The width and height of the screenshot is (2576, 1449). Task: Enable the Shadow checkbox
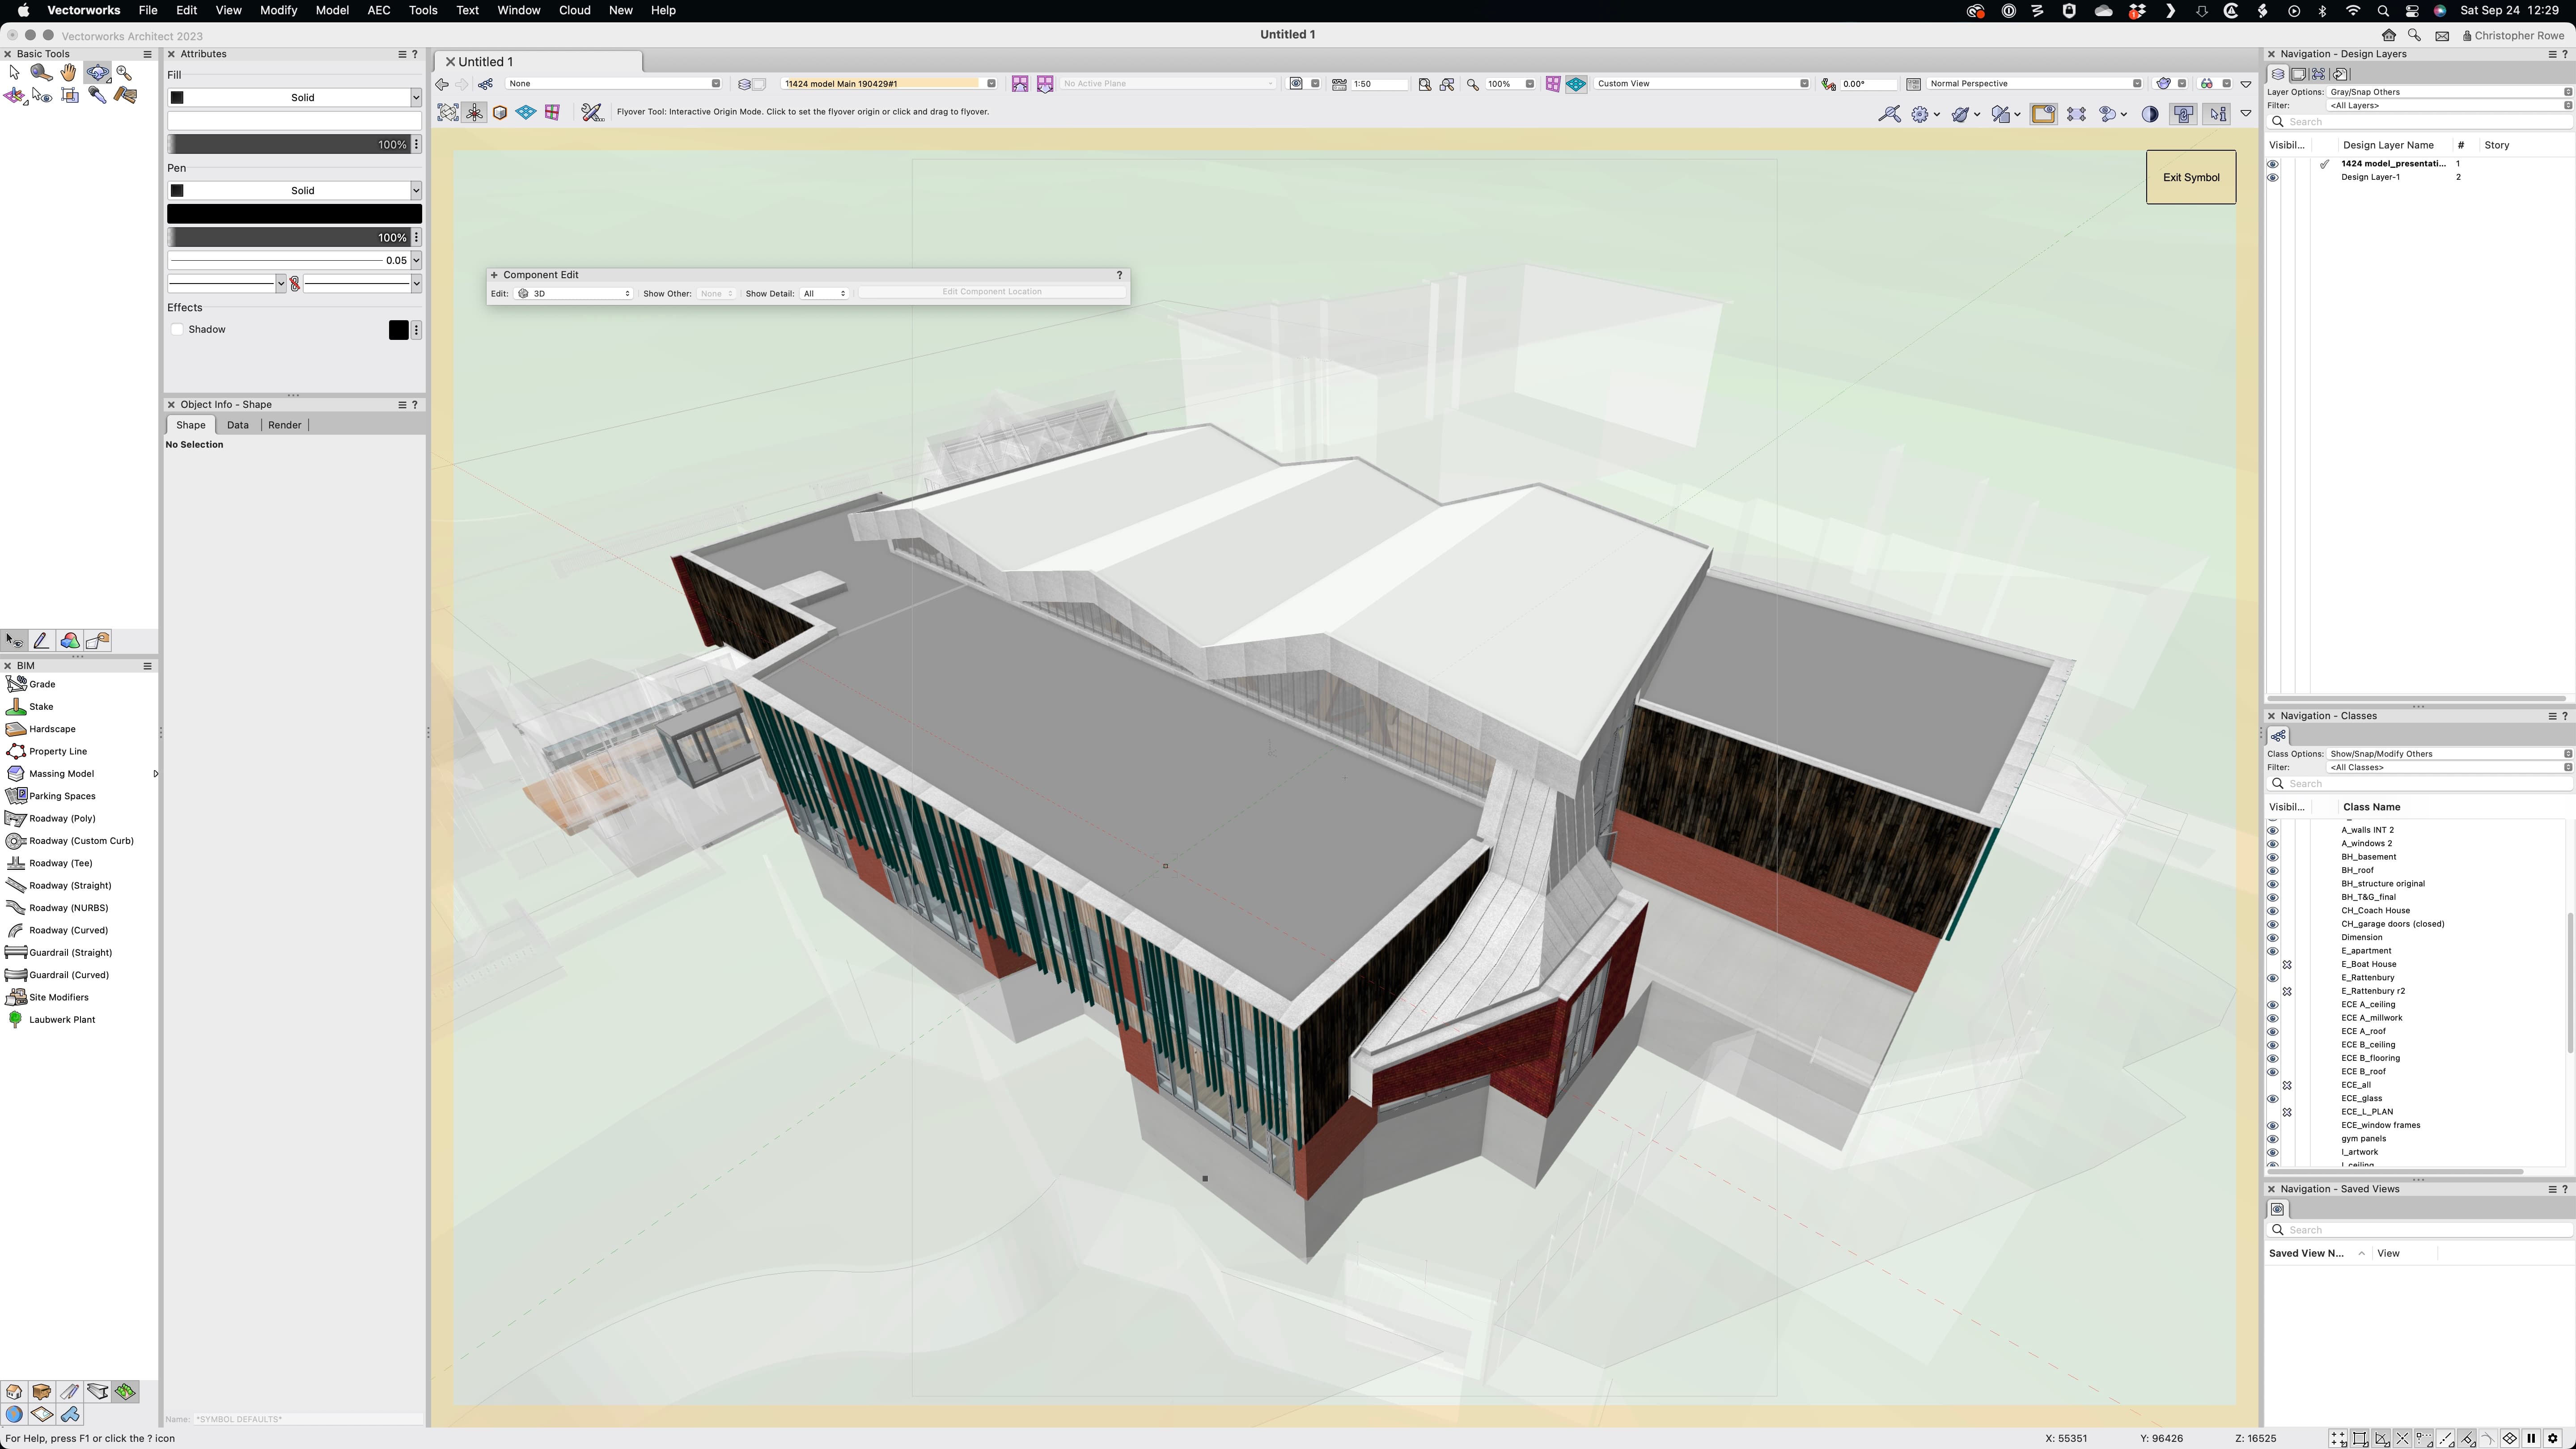178,329
